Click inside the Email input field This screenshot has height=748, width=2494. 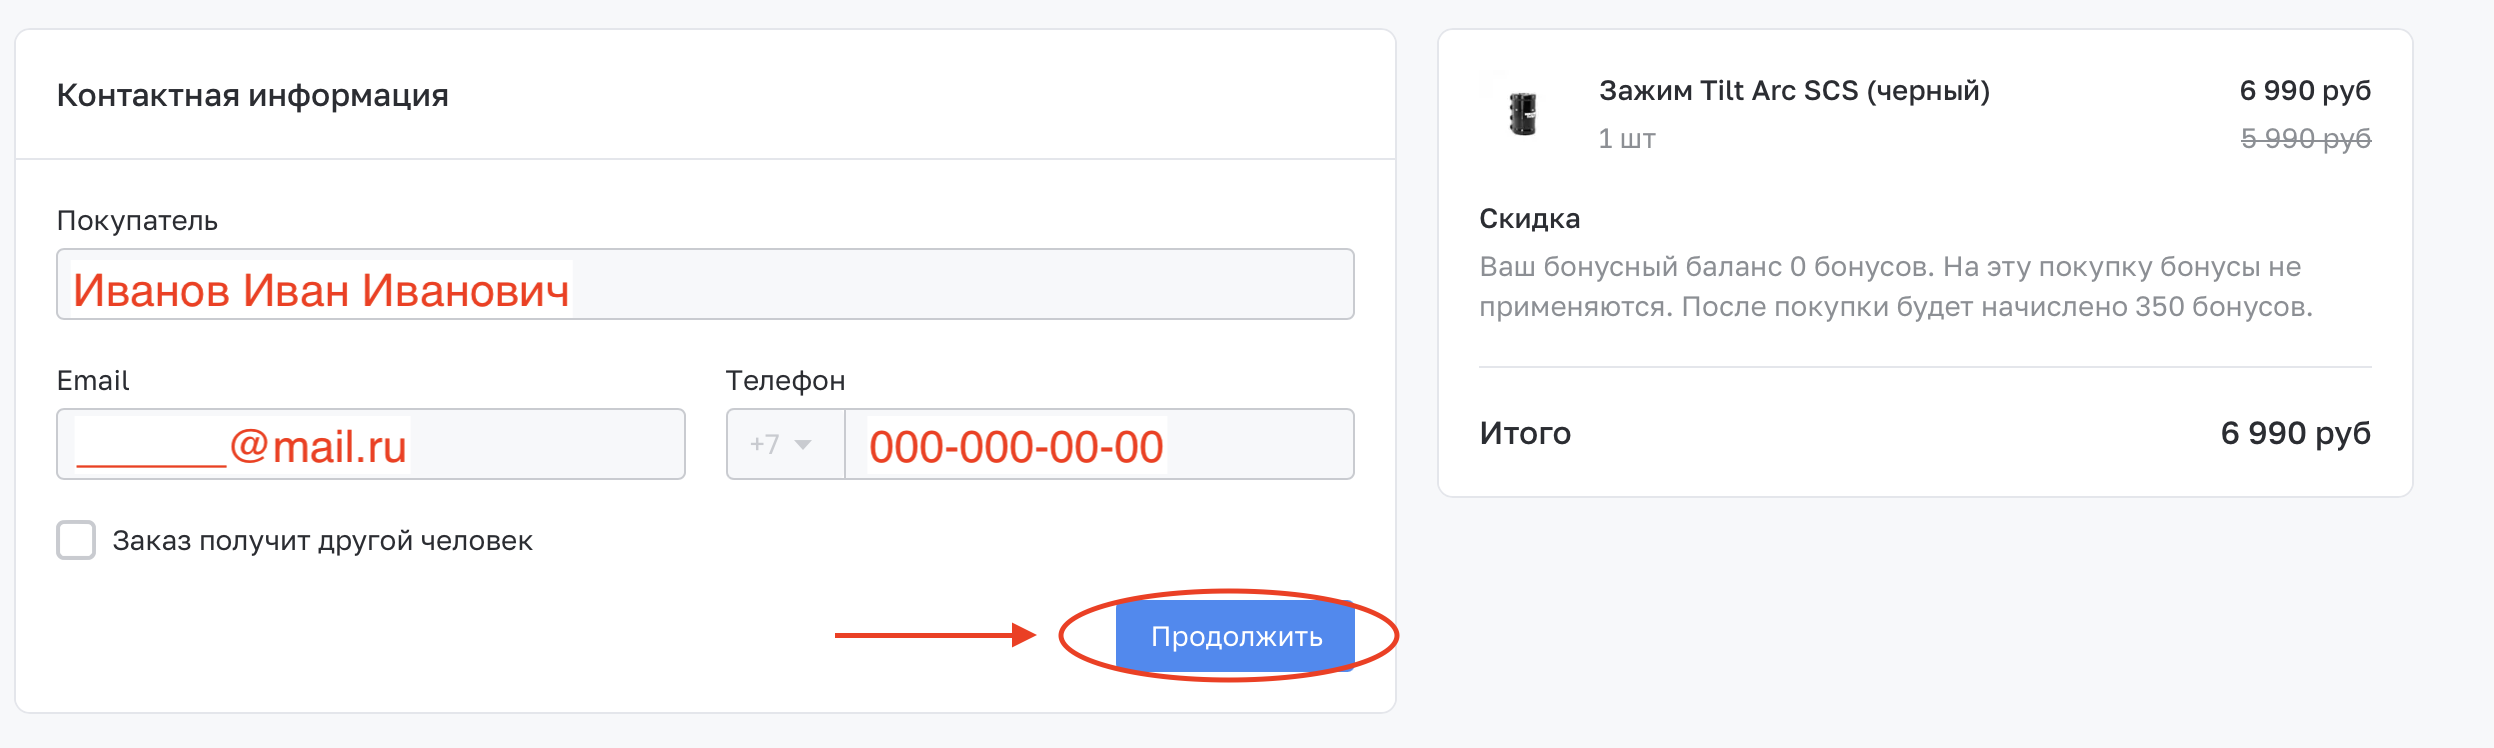point(371,444)
